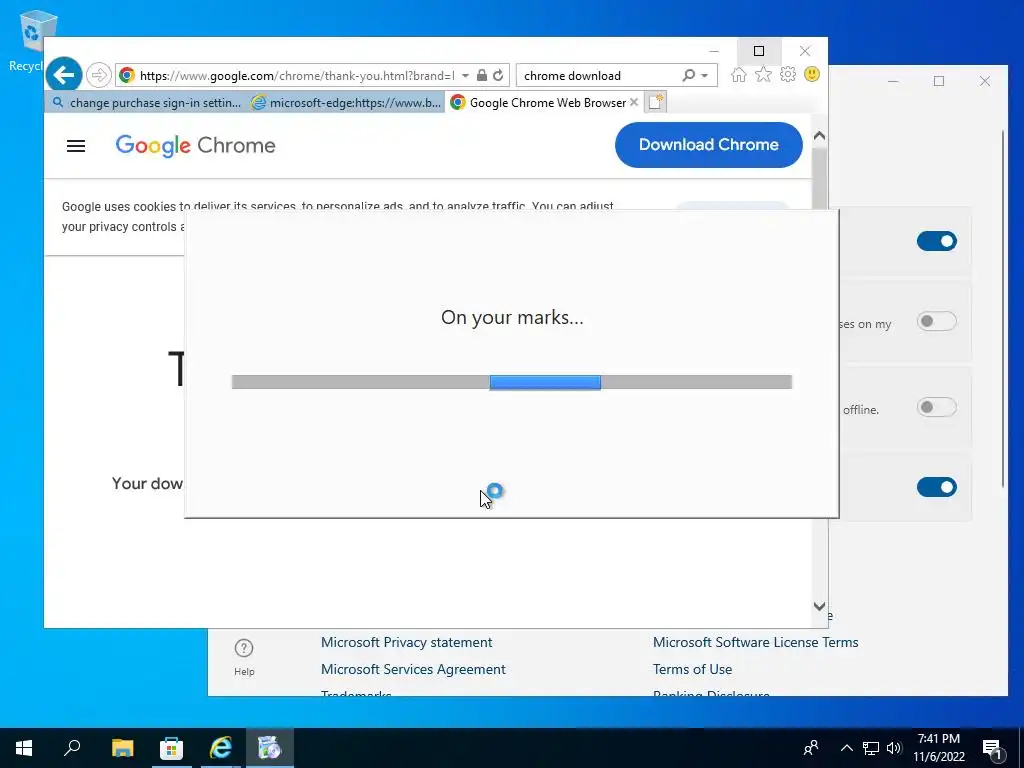Minimize the Microsoft Store window
The width and height of the screenshot is (1024, 768).
pyautogui.click(x=893, y=81)
